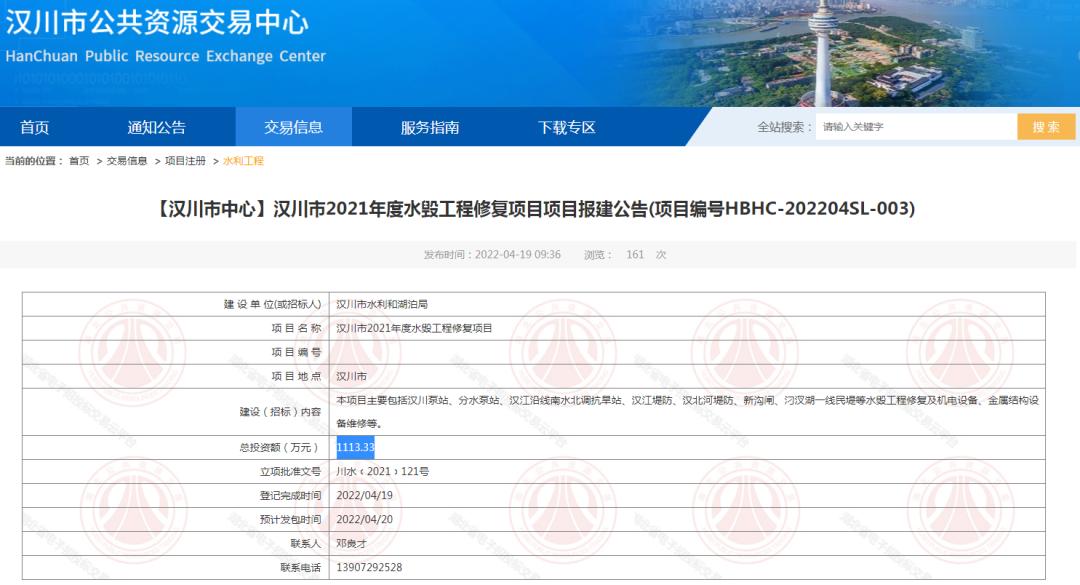Viewport: 1080px width, 585px height.
Task: Click the highlighted 1113.33 investment value
Action: (x=355, y=448)
